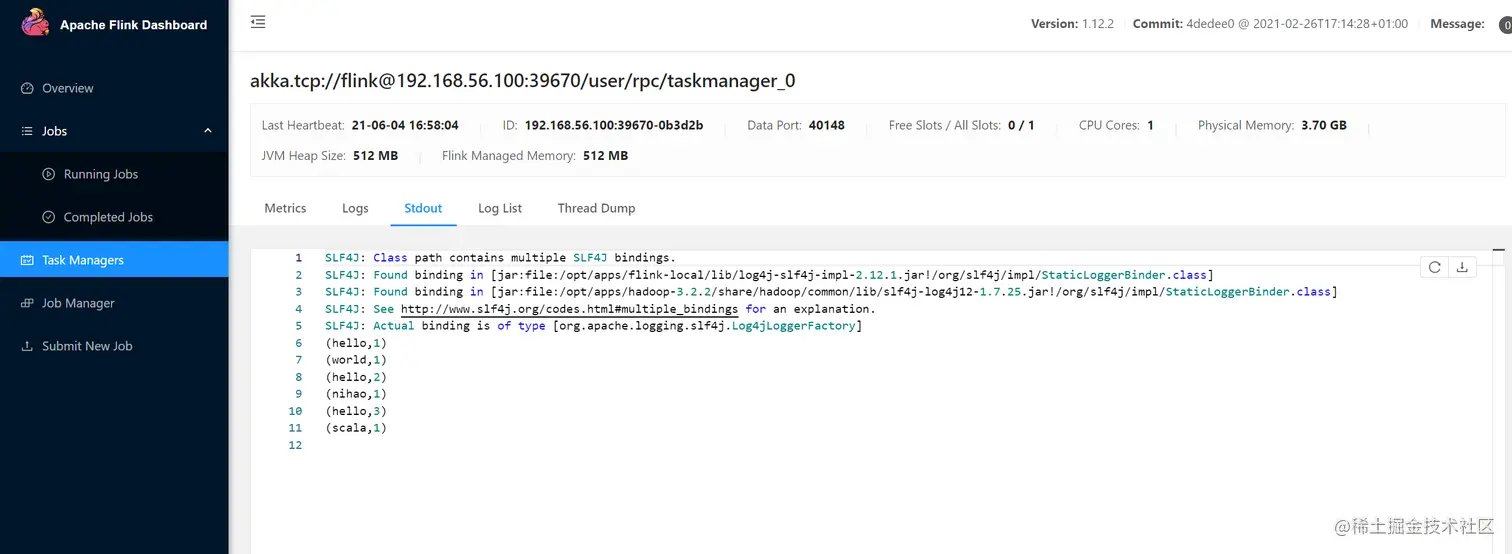Click the (world,1) output line
This screenshot has width=1512, height=554.
pyautogui.click(x=355, y=360)
